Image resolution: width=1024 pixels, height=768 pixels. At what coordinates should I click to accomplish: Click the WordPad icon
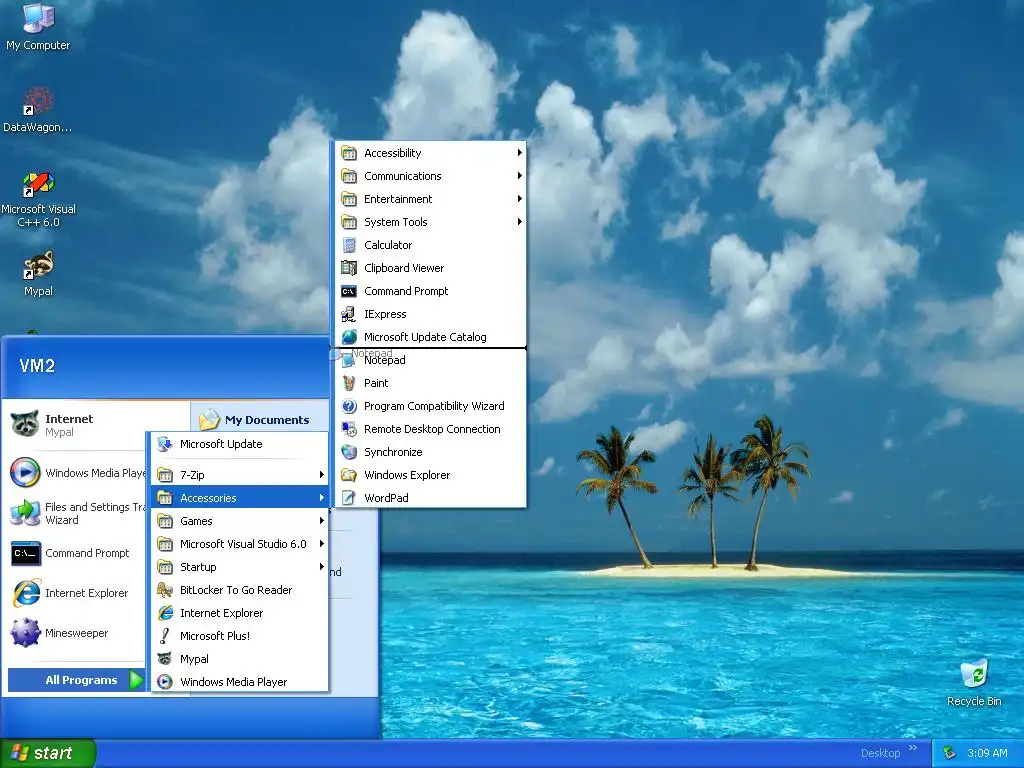coord(349,498)
